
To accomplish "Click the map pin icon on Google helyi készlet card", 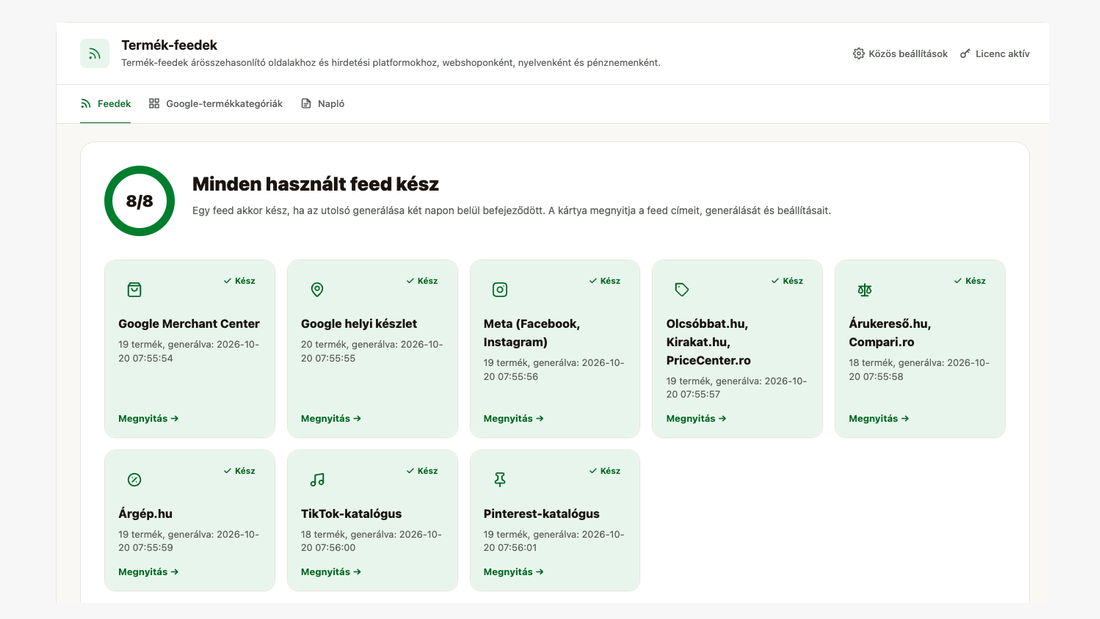I will (x=317, y=290).
